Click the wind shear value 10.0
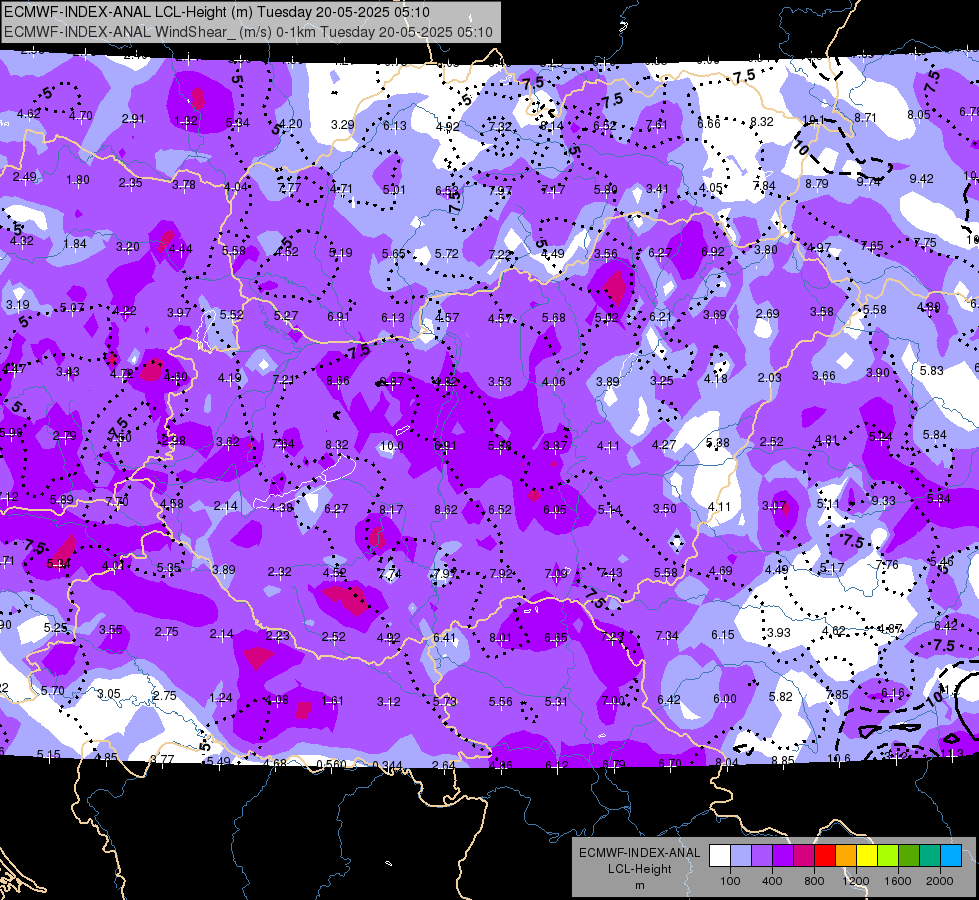This screenshot has height=900, width=979. [391, 446]
